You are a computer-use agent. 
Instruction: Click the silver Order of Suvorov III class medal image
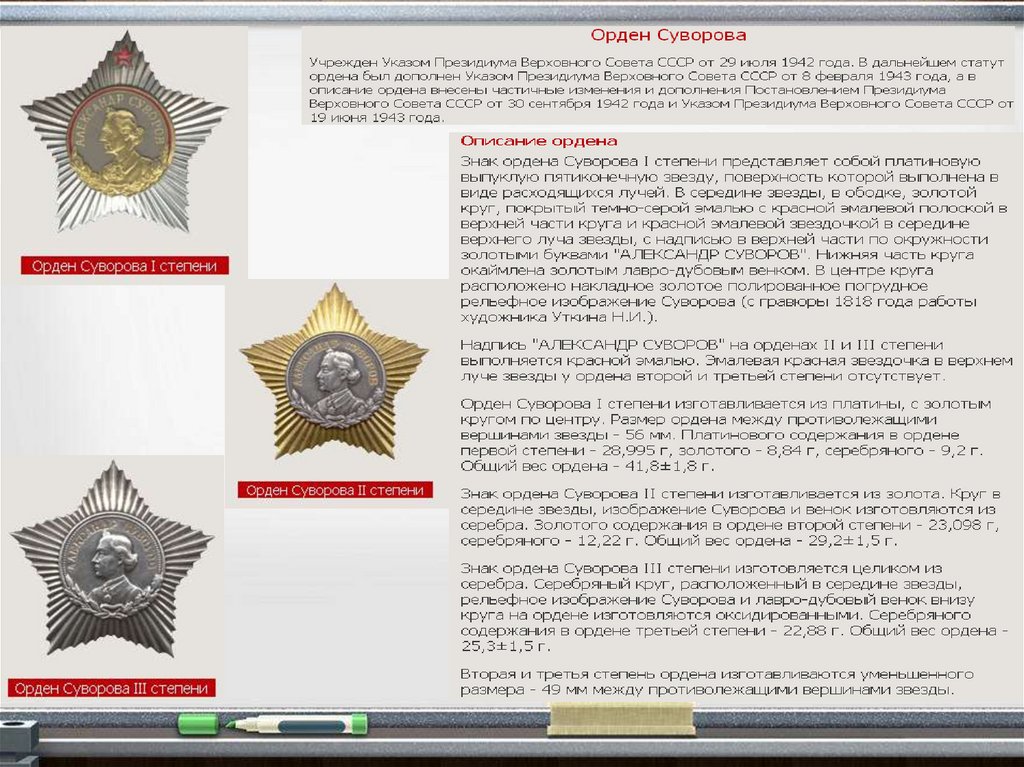click(x=112, y=559)
